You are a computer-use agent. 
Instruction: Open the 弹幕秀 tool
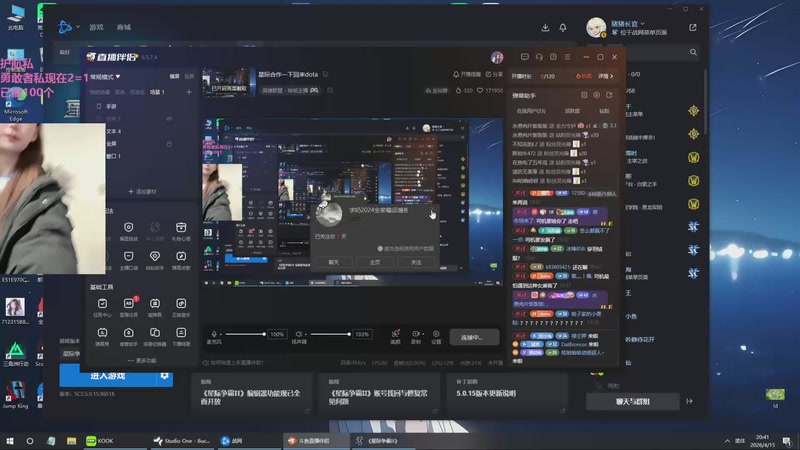click(102, 336)
